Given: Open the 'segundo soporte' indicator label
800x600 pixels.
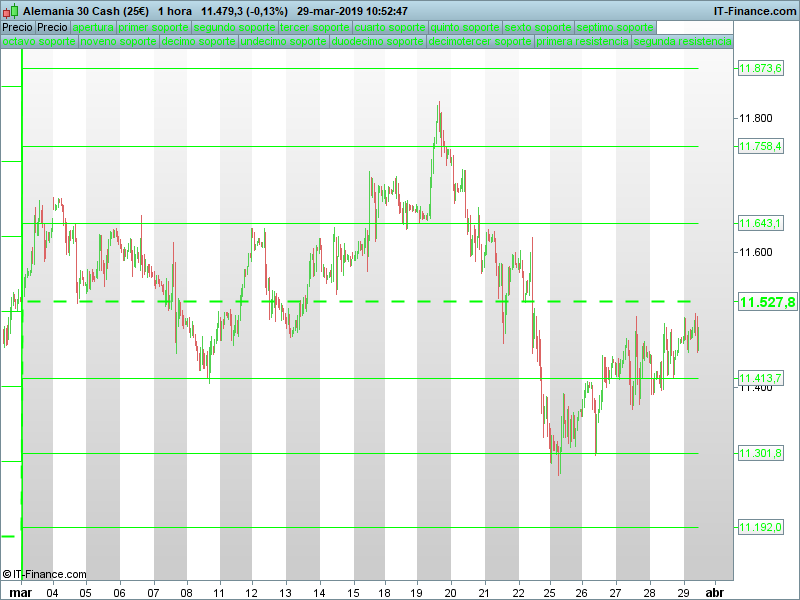Looking at the screenshot, I should 234,27.
